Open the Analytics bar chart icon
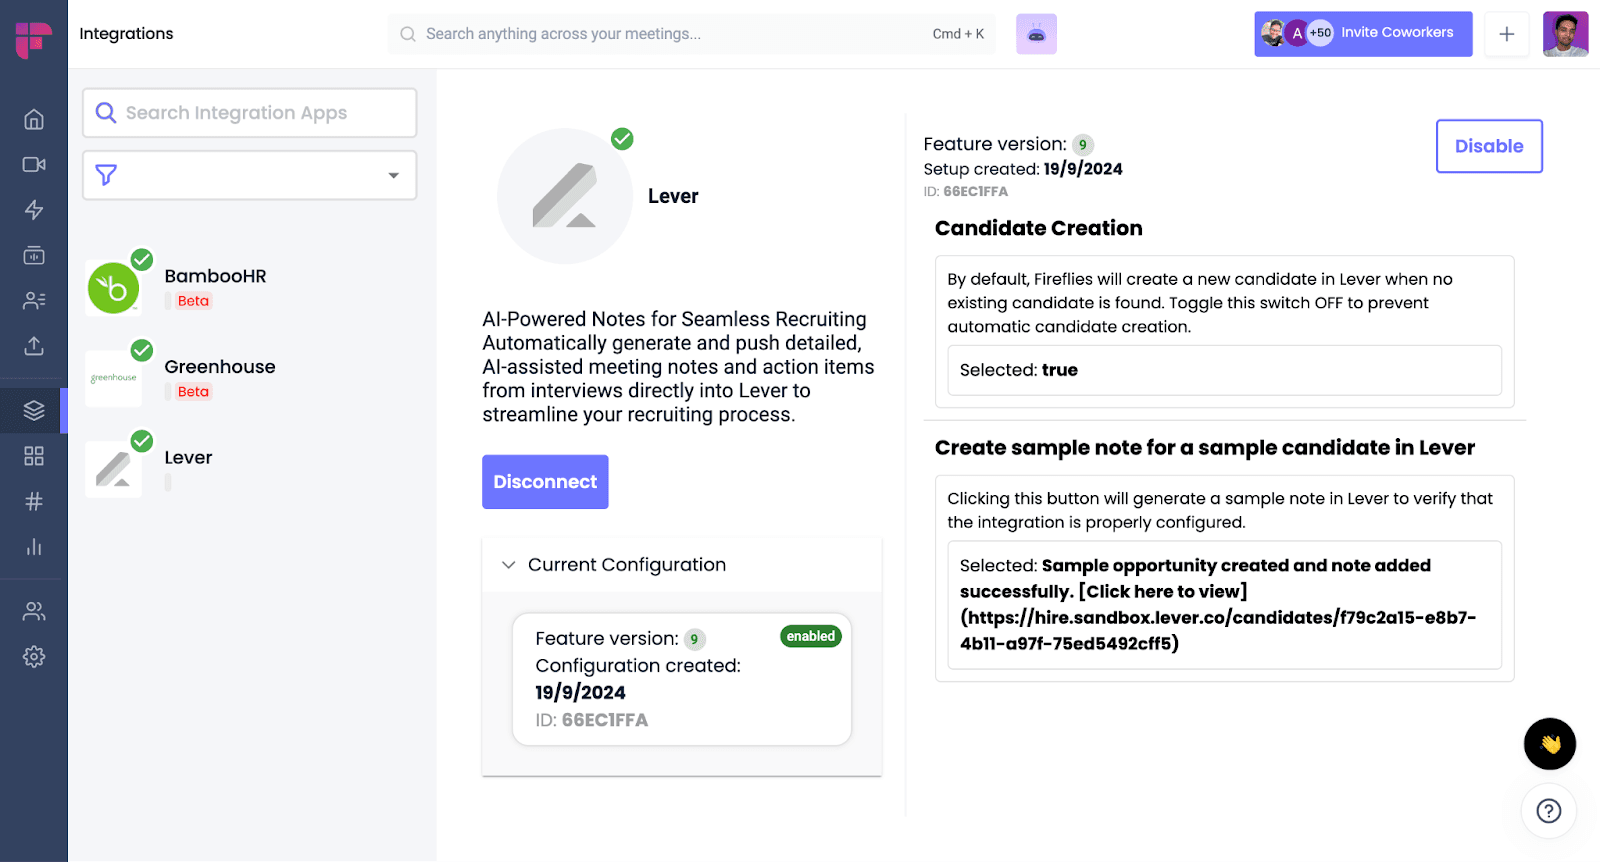Viewport: 1600px width, 862px height. pos(34,547)
